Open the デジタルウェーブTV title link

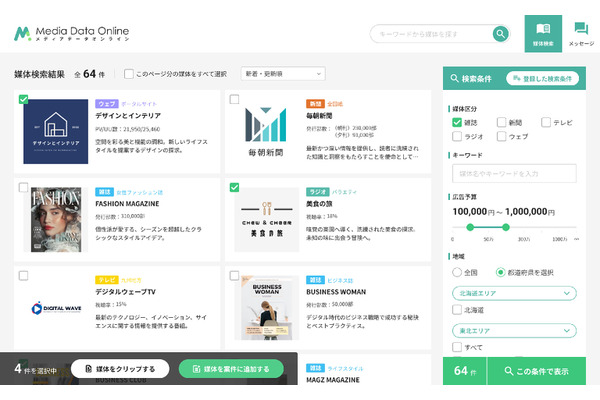tap(126, 292)
